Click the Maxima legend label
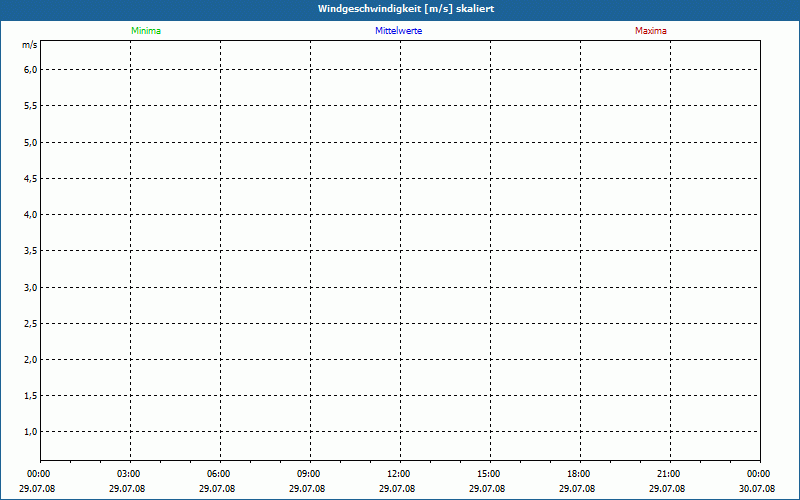The image size is (800, 500). pyautogui.click(x=650, y=31)
